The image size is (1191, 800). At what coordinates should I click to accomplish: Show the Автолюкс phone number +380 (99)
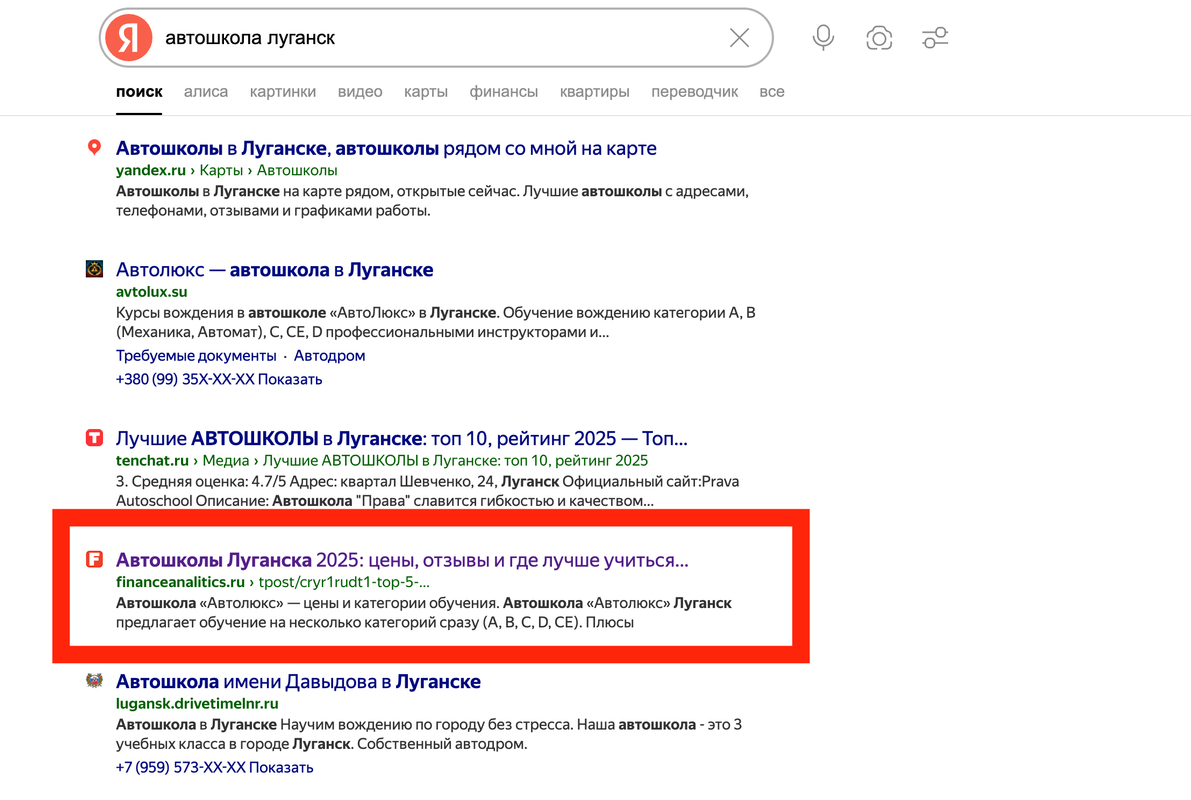coord(219,379)
